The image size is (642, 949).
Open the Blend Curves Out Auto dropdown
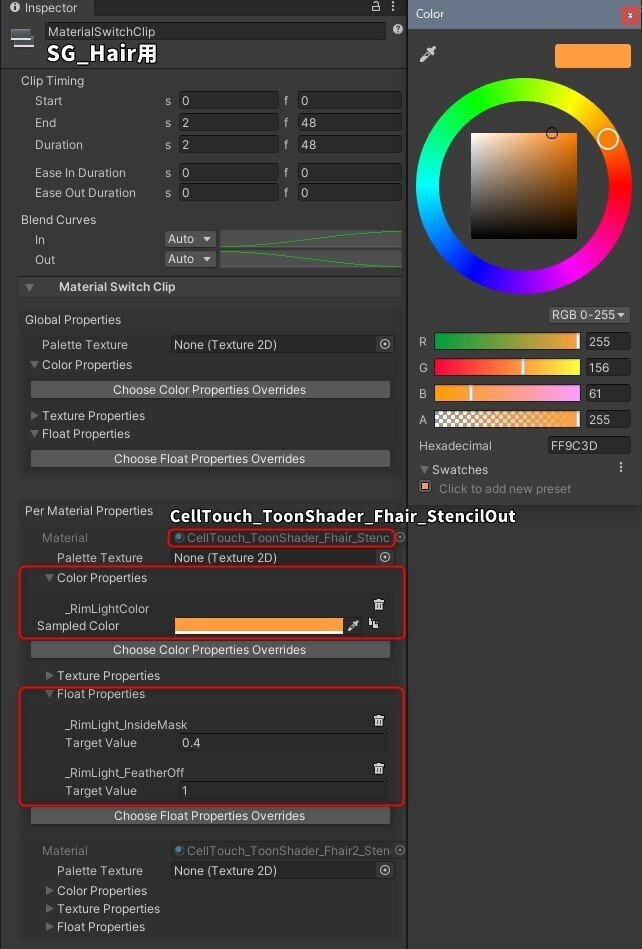point(190,259)
